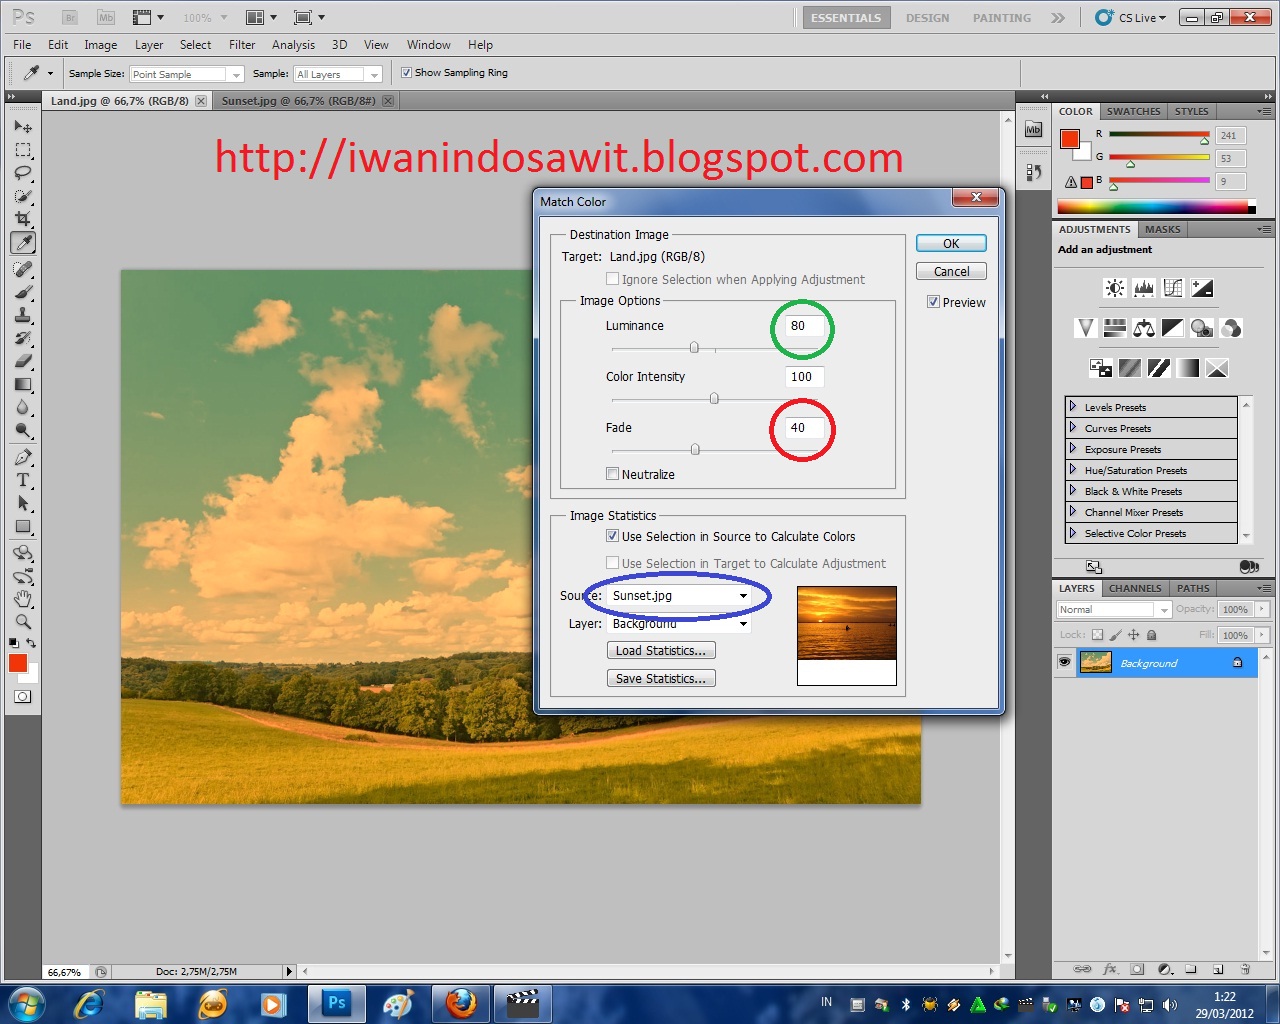Expand Levels Presets list

(1073, 407)
